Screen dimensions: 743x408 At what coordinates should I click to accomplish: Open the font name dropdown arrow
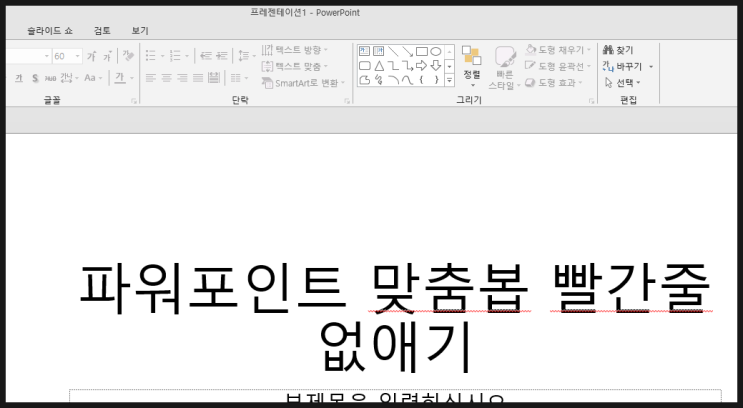pyautogui.click(x=46, y=56)
